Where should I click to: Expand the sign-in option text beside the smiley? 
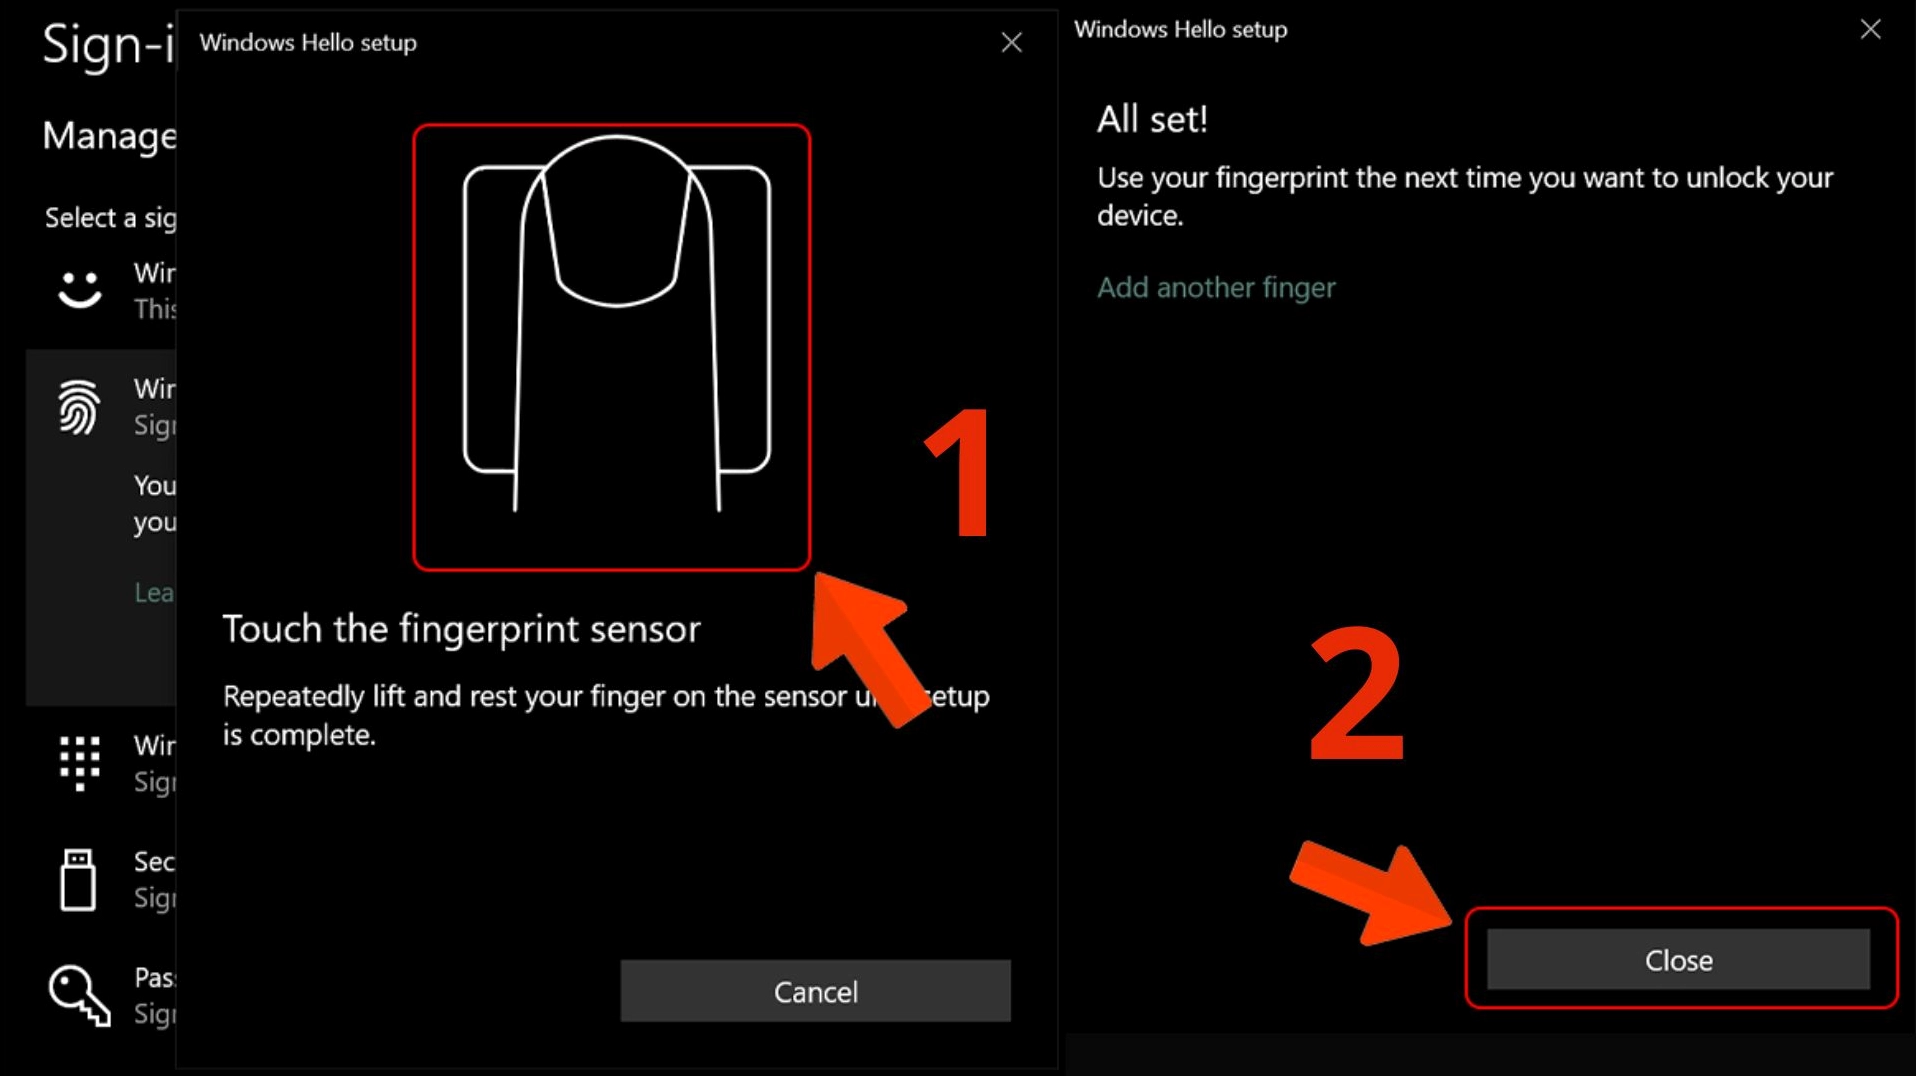154,290
